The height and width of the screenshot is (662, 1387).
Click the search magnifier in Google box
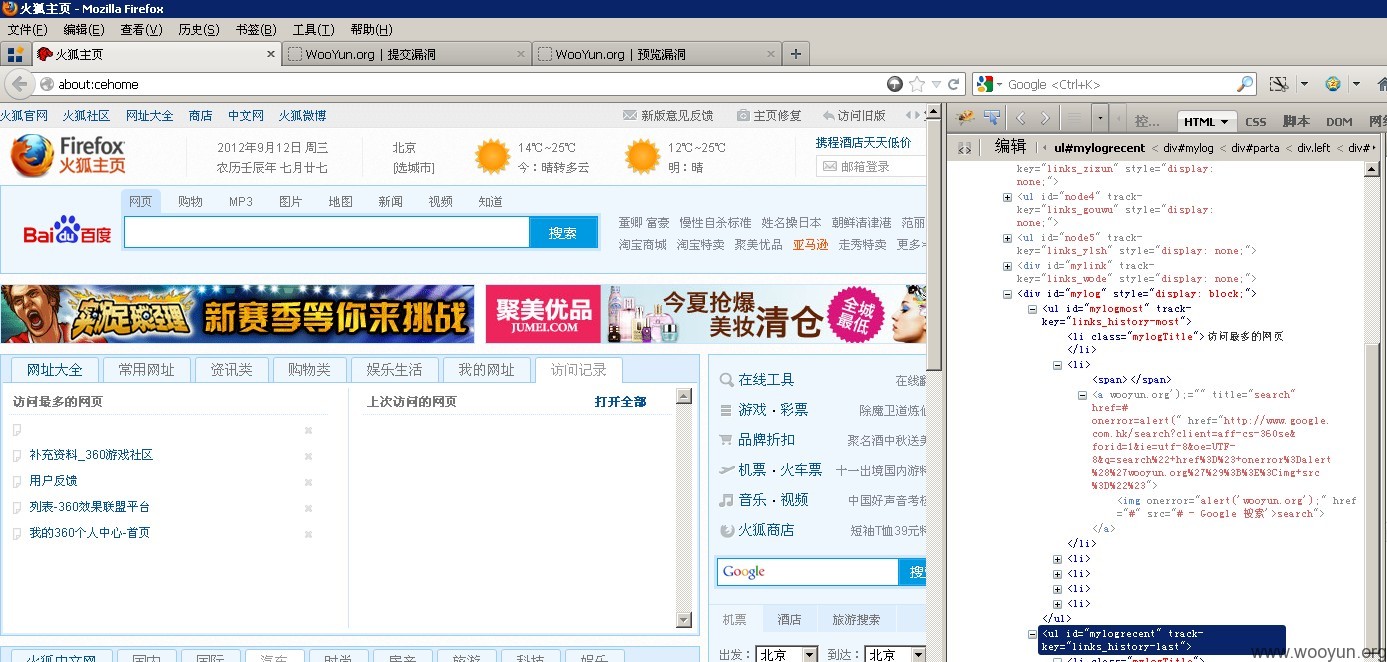click(1245, 84)
